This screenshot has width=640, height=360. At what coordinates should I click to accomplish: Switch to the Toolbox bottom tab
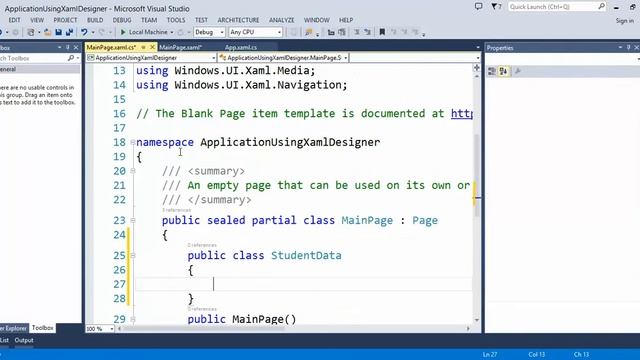42,328
